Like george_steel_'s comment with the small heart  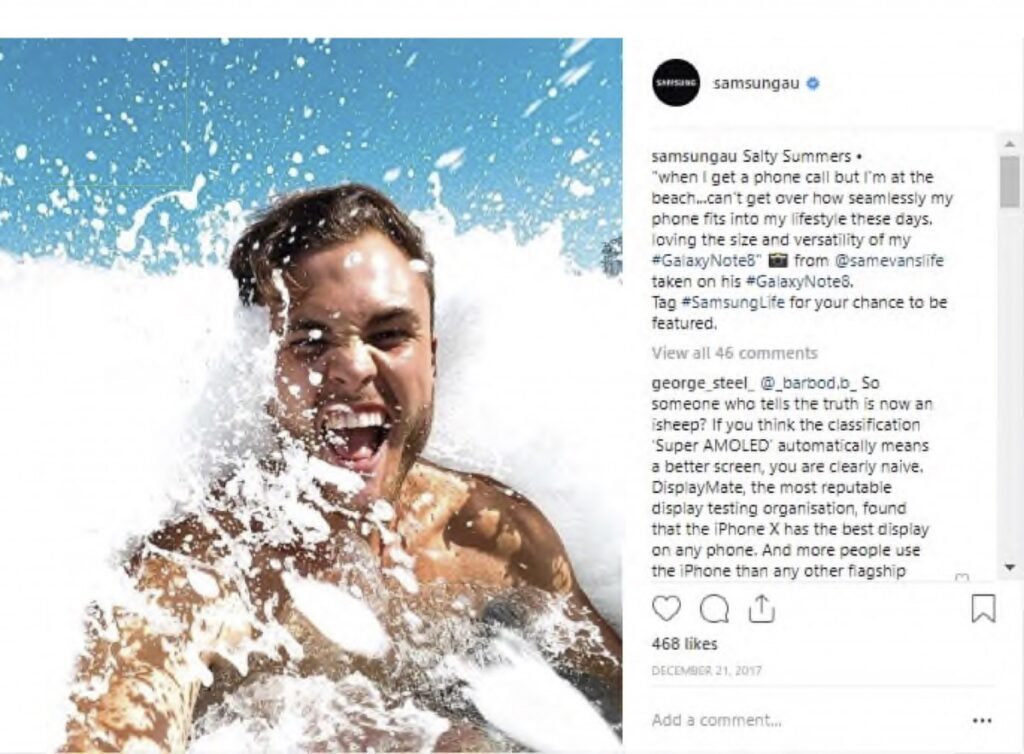click(962, 578)
